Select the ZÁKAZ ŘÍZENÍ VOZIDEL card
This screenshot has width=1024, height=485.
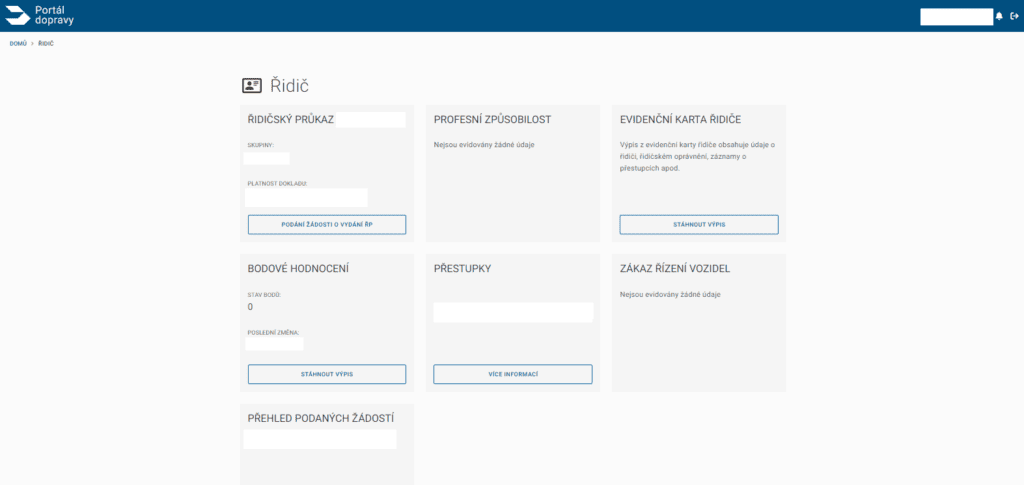[x=699, y=323]
